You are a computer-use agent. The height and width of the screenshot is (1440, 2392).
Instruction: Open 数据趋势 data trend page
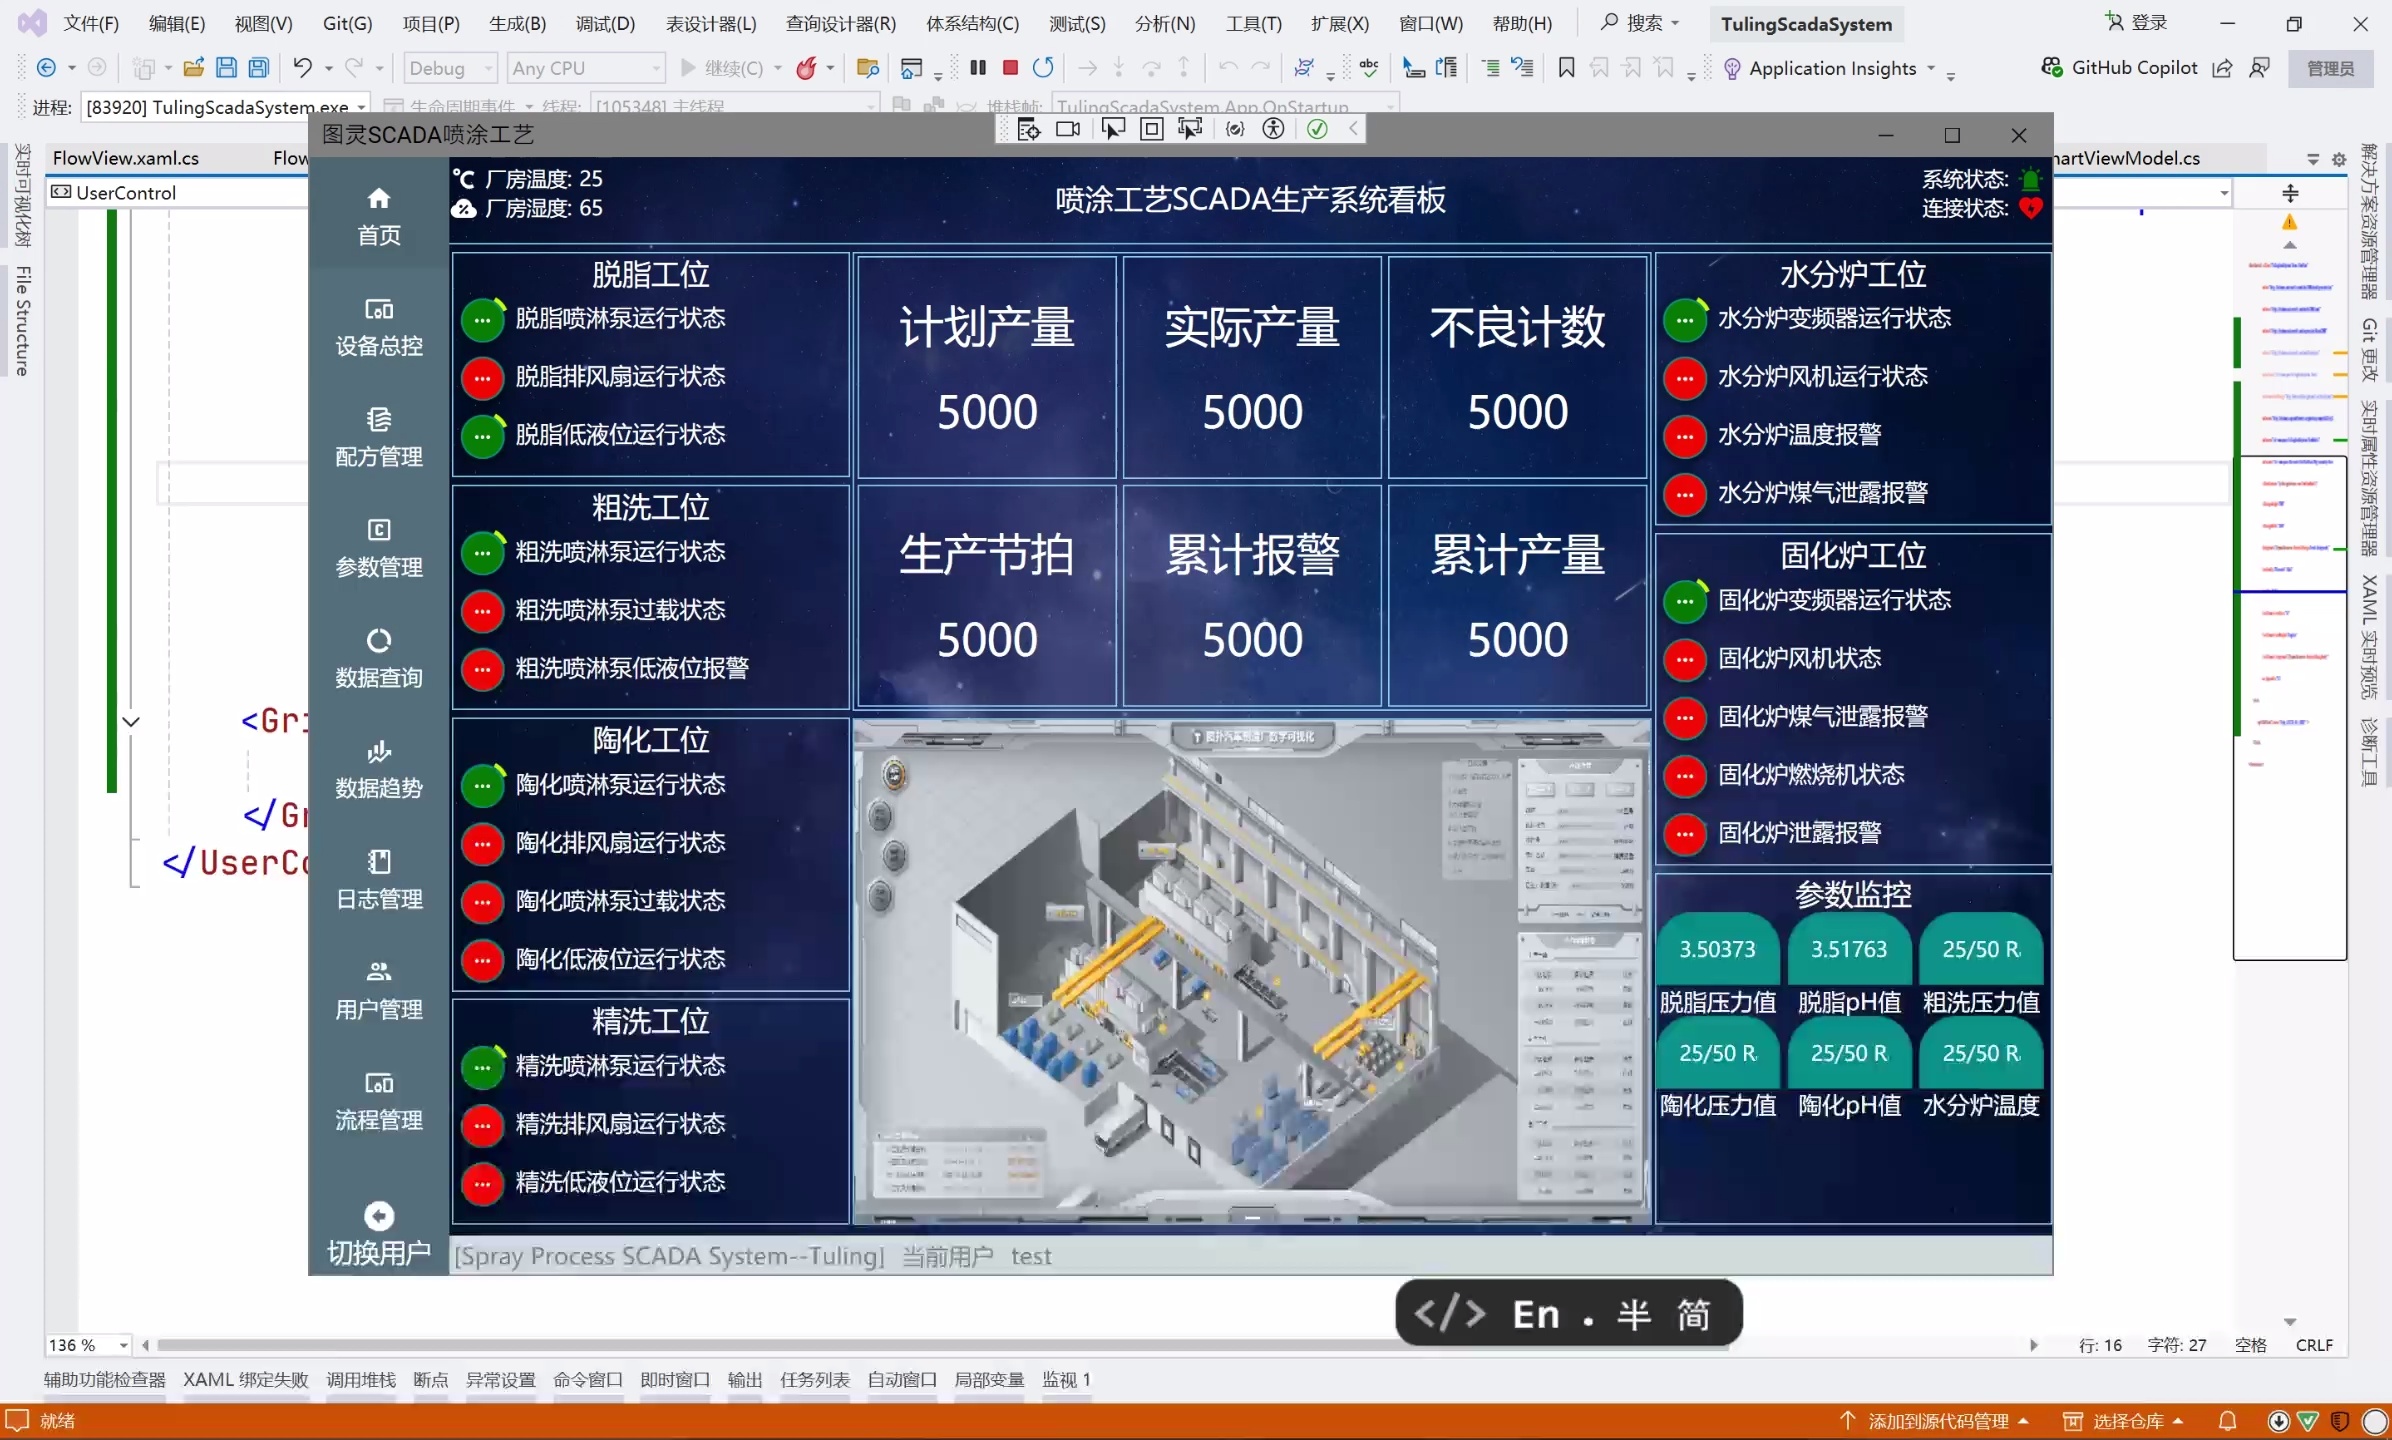point(379,770)
